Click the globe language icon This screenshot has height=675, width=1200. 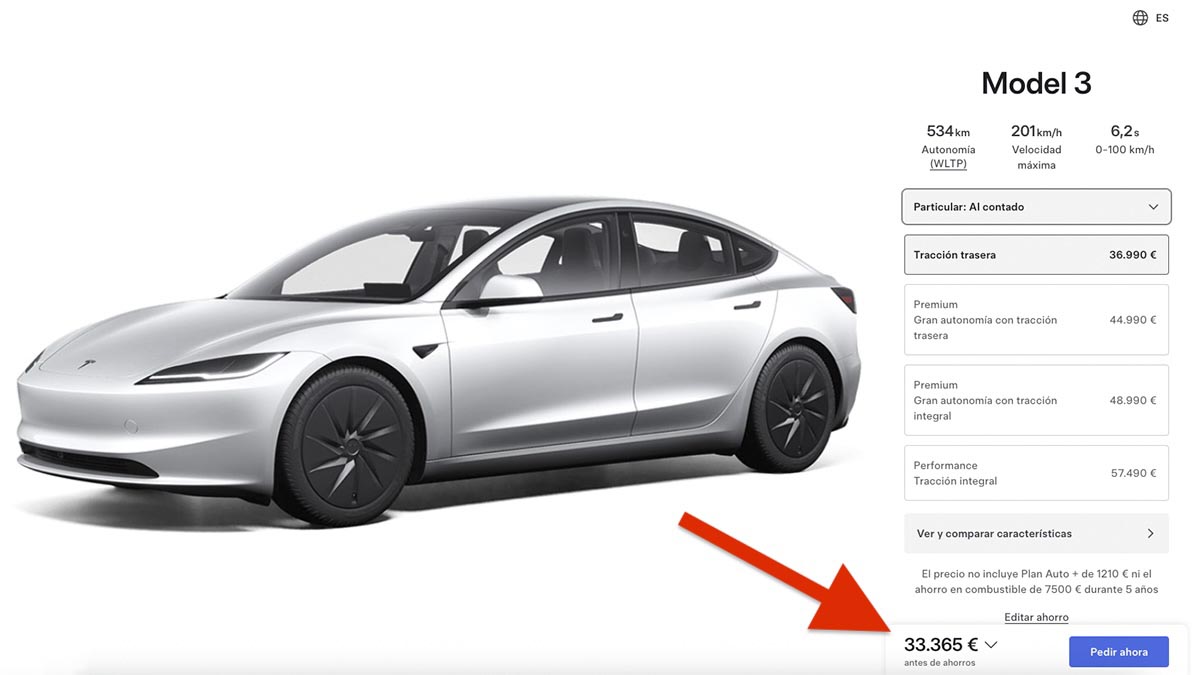[1140, 18]
